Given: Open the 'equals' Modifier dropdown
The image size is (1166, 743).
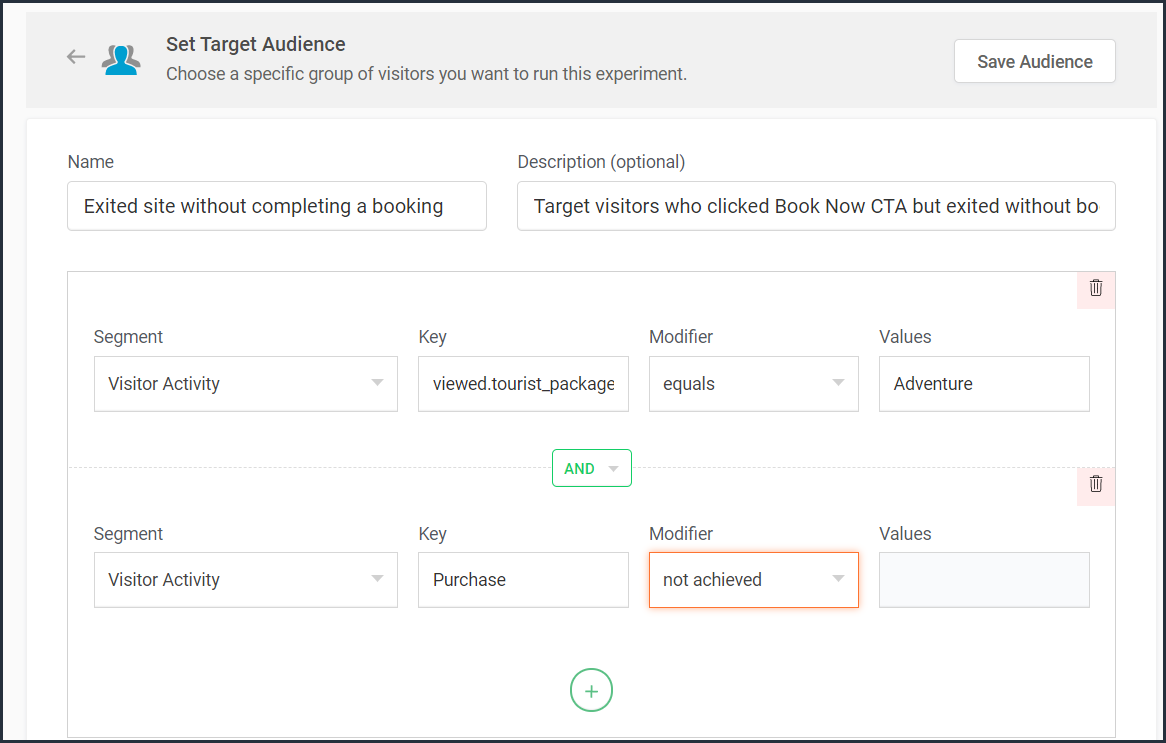Looking at the screenshot, I should [753, 384].
